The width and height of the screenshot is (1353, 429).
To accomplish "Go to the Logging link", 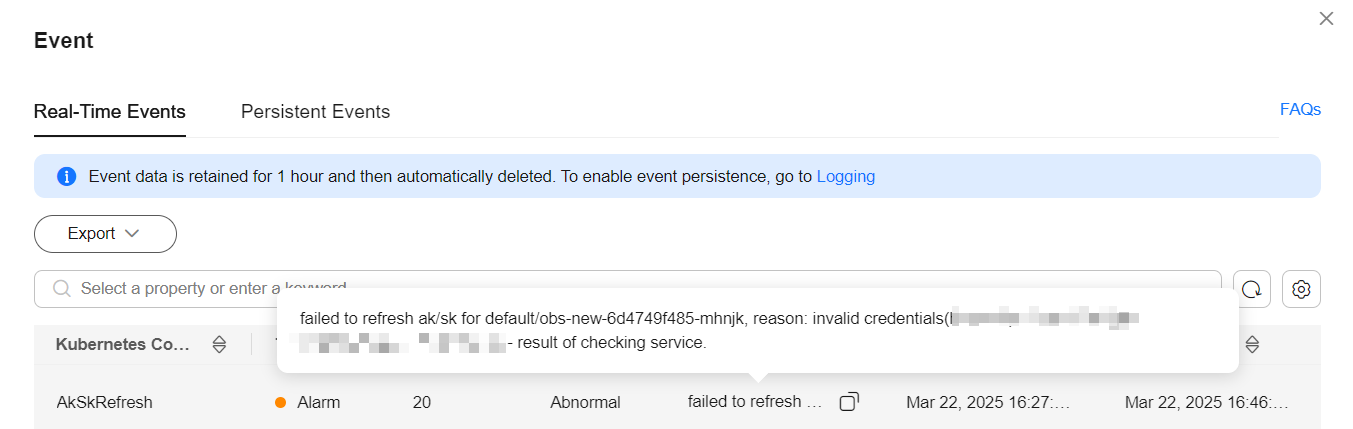I will (x=846, y=177).
